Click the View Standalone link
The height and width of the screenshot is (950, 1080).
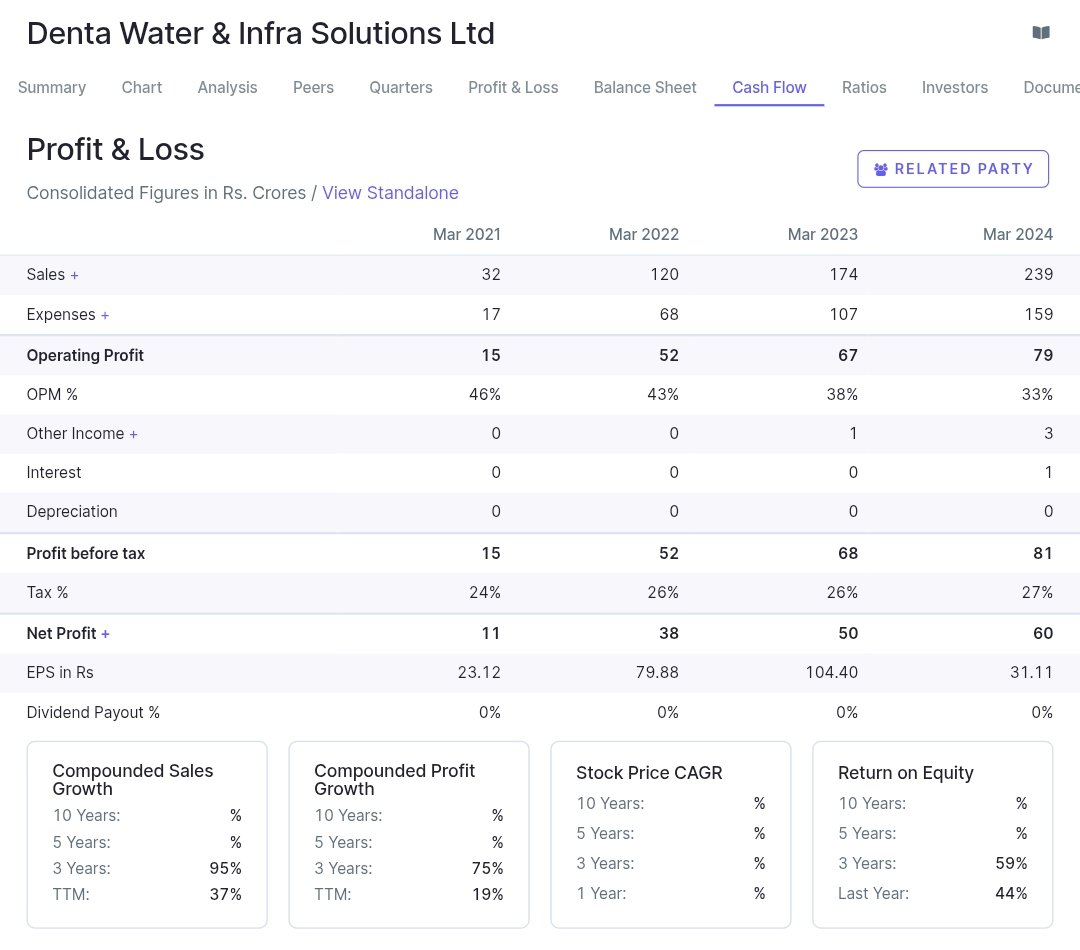(x=390, y=193)
